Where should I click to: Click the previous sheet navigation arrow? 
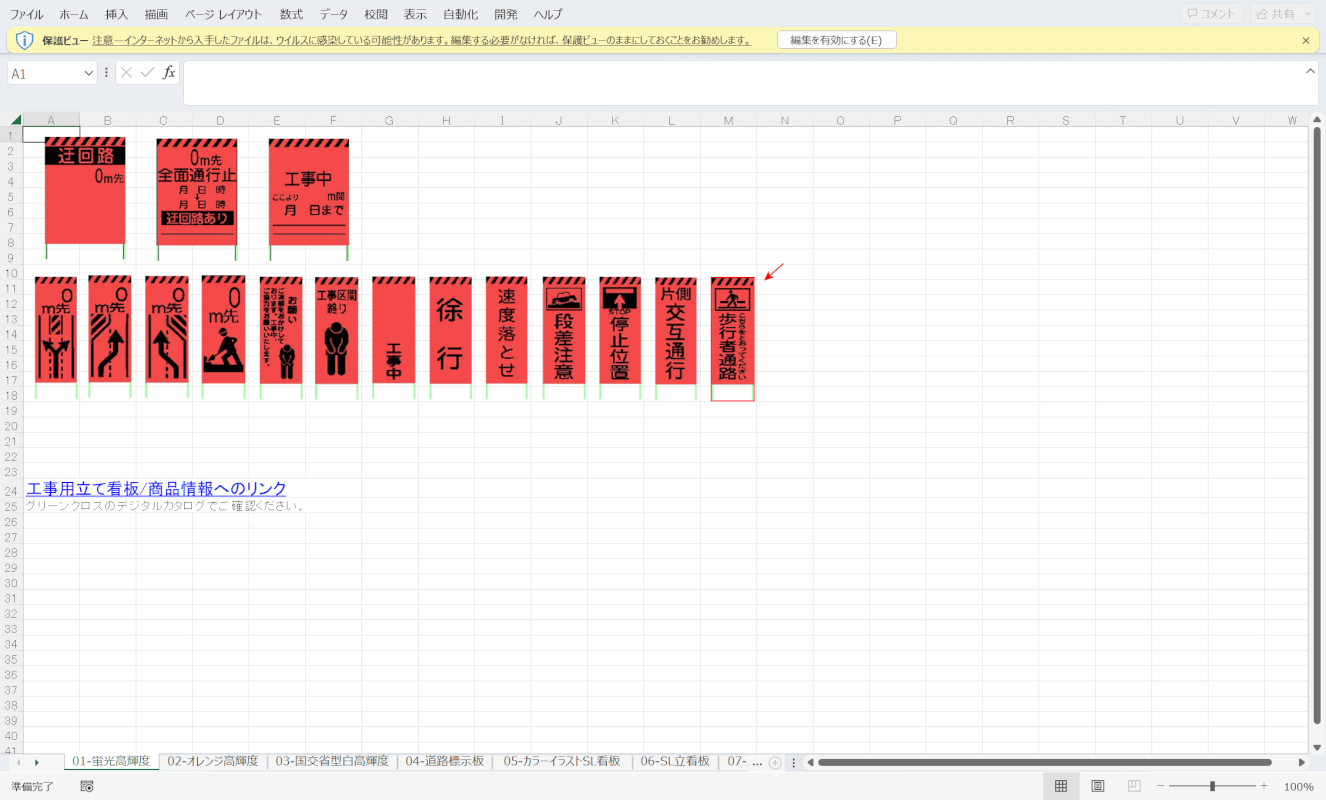coord(17,762)
